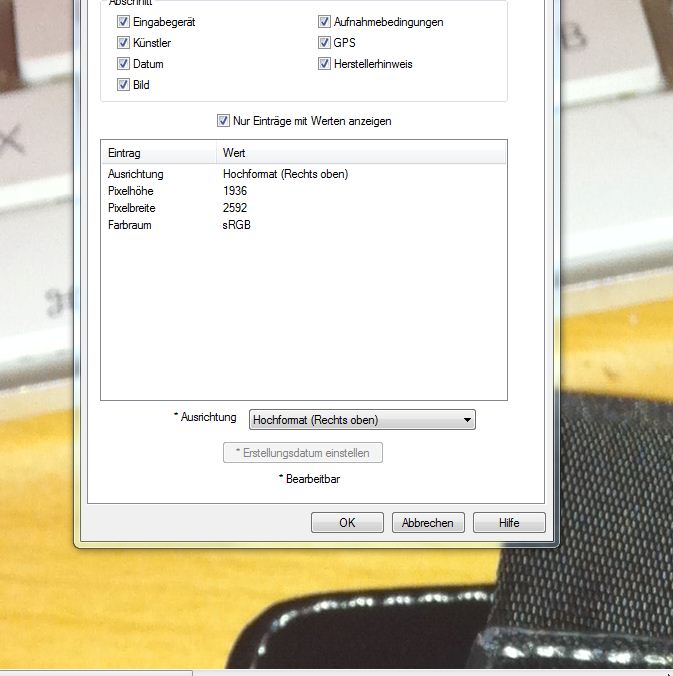Uncheck 'Nur Einträge mit Werten anzeigen'
Viewport: 673px width, 676px height.
coord(223,121)
